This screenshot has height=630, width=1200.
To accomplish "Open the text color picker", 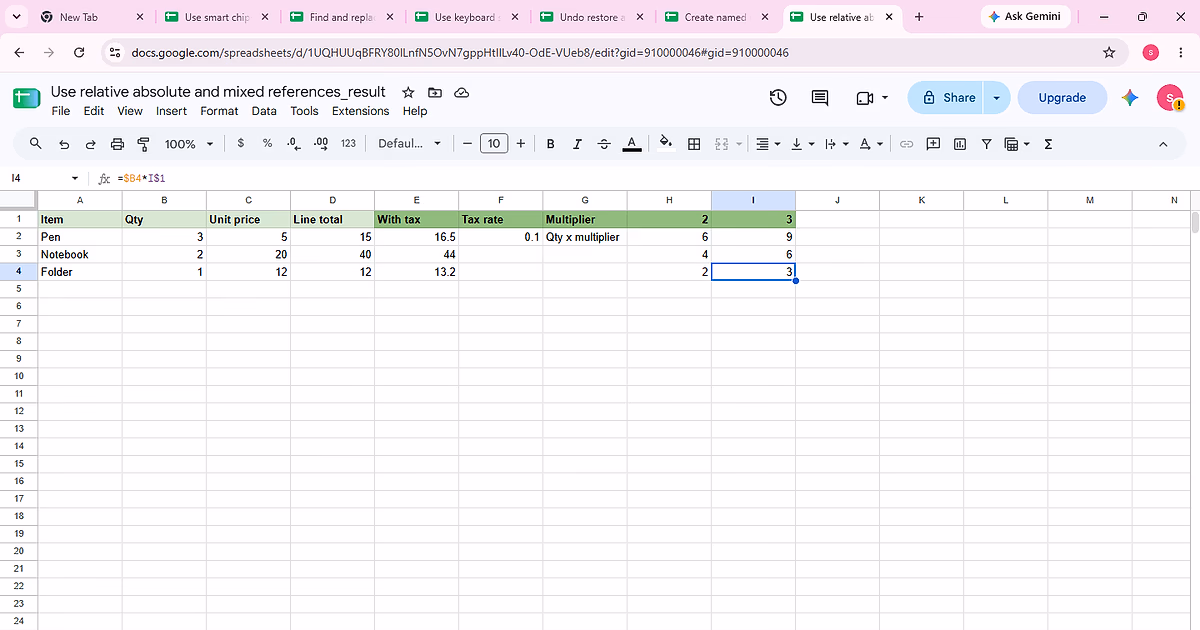I will click(631, 144).
